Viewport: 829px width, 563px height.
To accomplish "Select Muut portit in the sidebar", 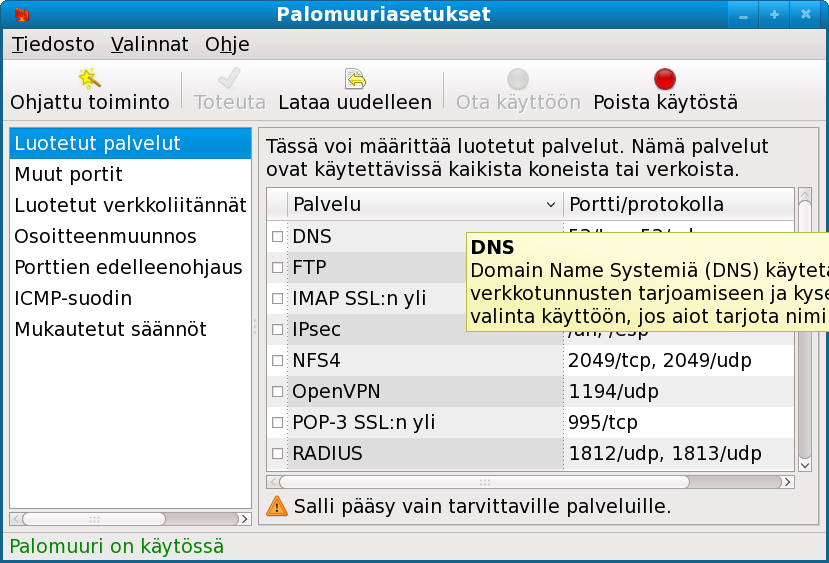I will point(69,174).
